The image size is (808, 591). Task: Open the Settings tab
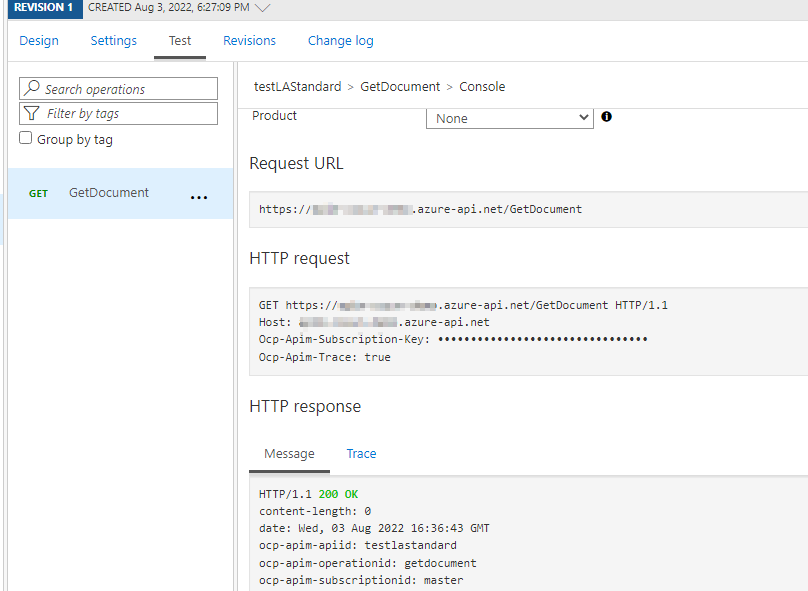point(113,41)
